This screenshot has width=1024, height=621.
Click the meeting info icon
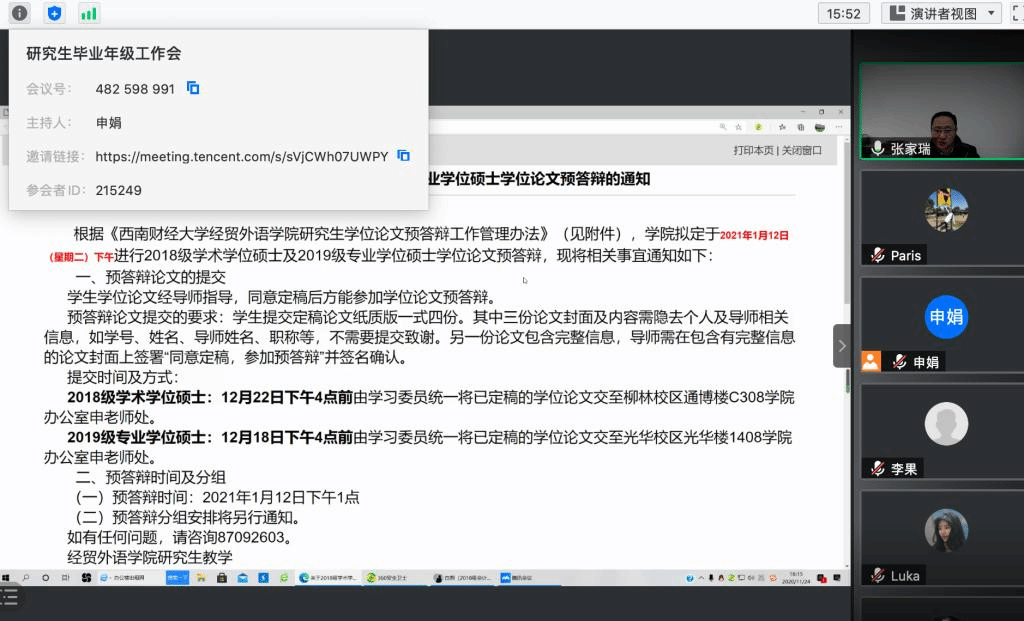coord(20,13)
